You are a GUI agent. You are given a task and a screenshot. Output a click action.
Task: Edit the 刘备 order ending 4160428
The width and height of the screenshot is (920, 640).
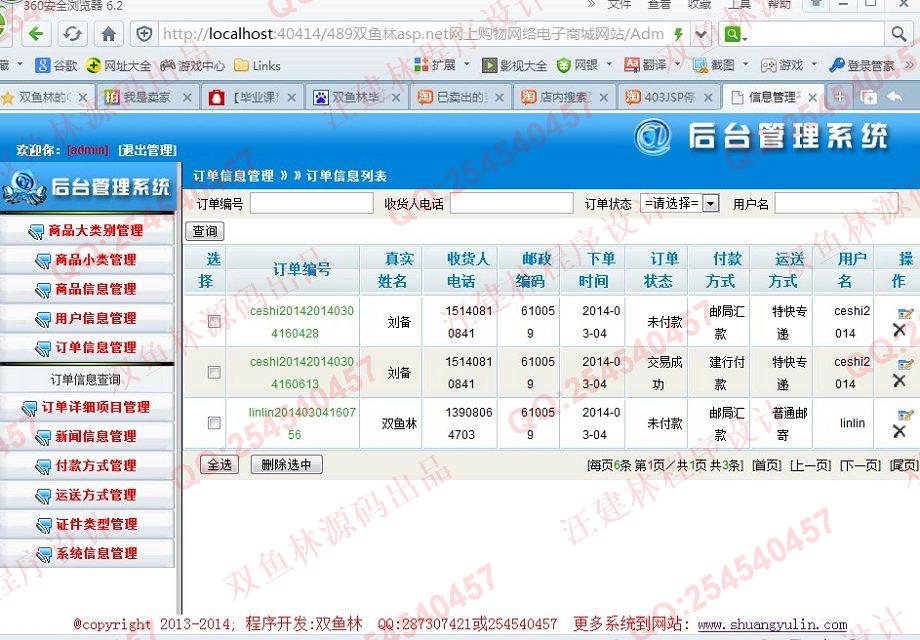coord(905,313)
